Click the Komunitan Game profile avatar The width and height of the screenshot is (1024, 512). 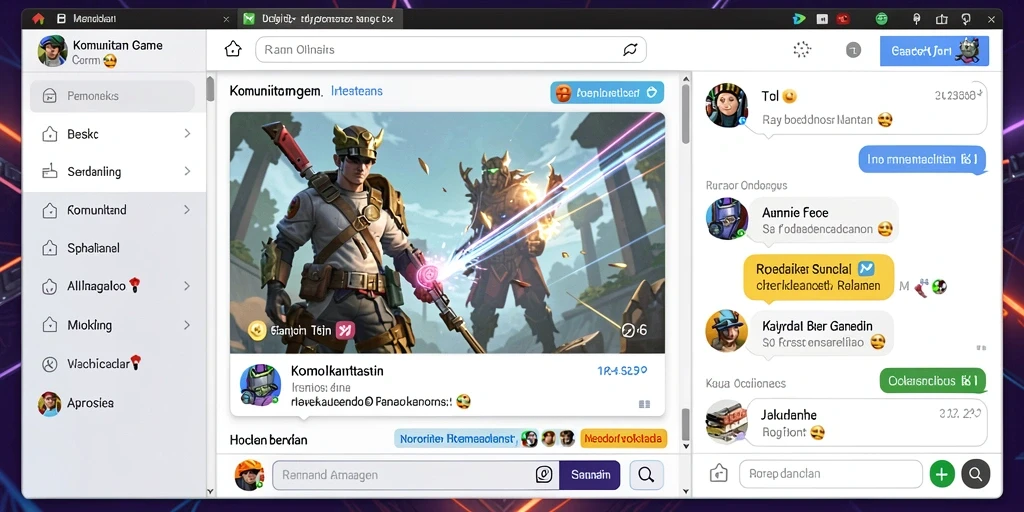(52, 51)
